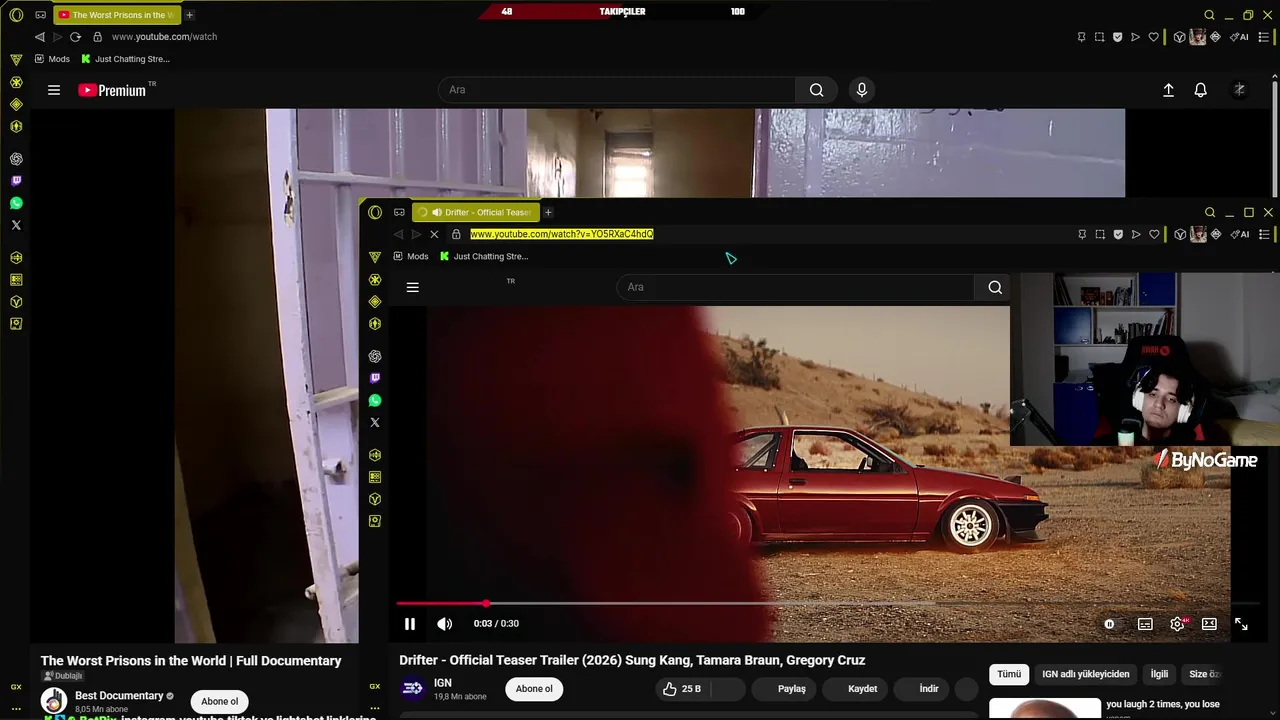Subscribe to IGN with Abone ol
This screenshot has width=1280, height=720.
tap(534, 689)
